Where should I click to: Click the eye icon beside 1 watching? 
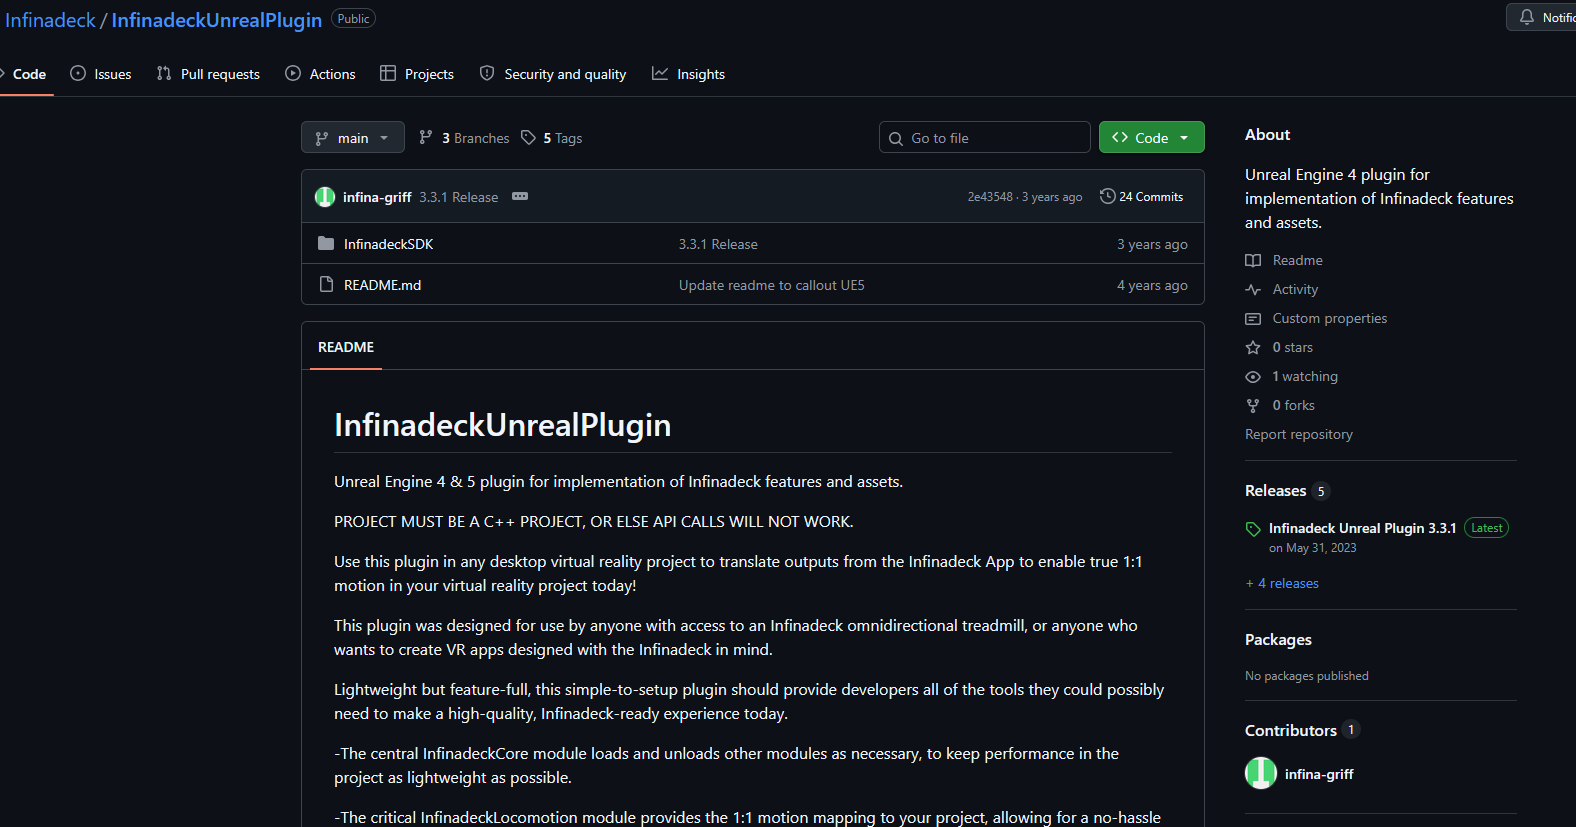point(1253,376)
